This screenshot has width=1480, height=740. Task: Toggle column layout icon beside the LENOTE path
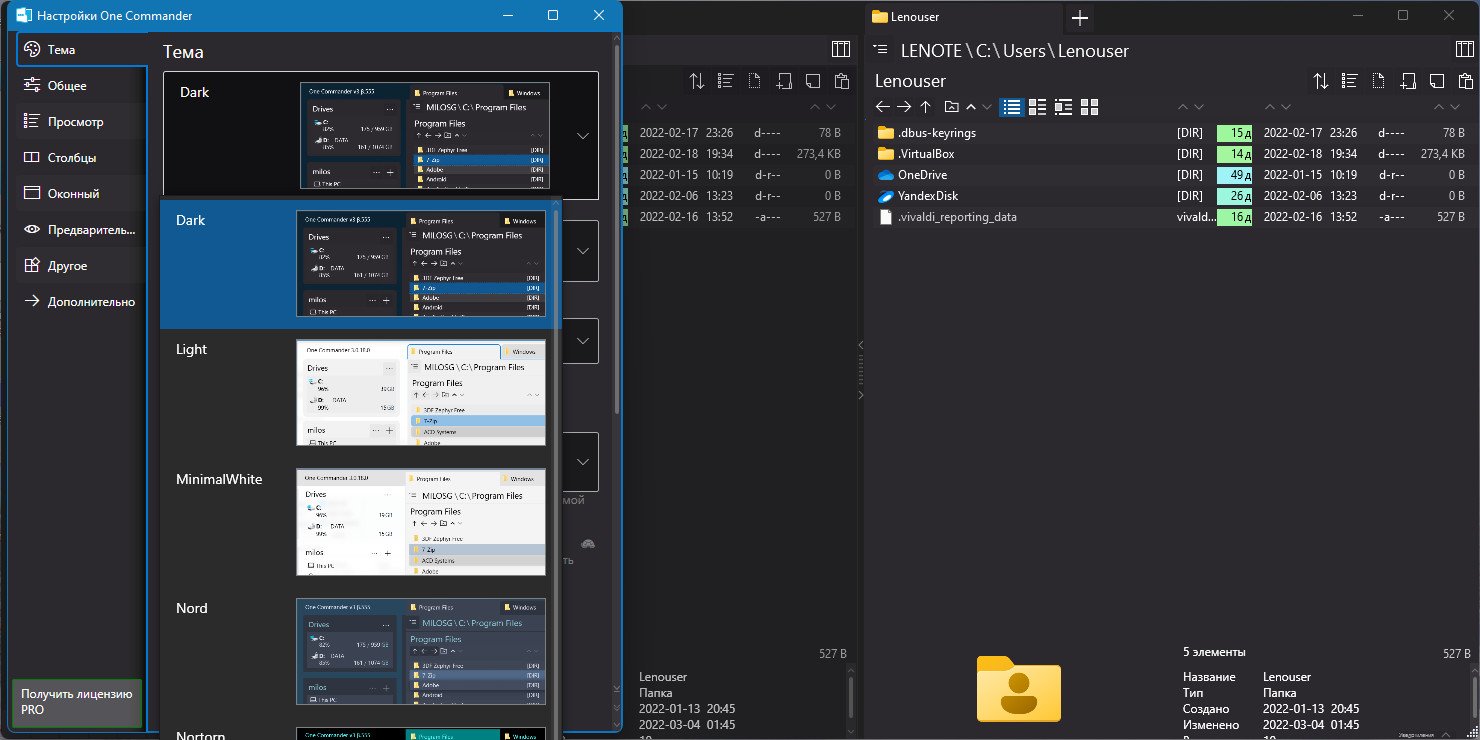click(1465, 50)
